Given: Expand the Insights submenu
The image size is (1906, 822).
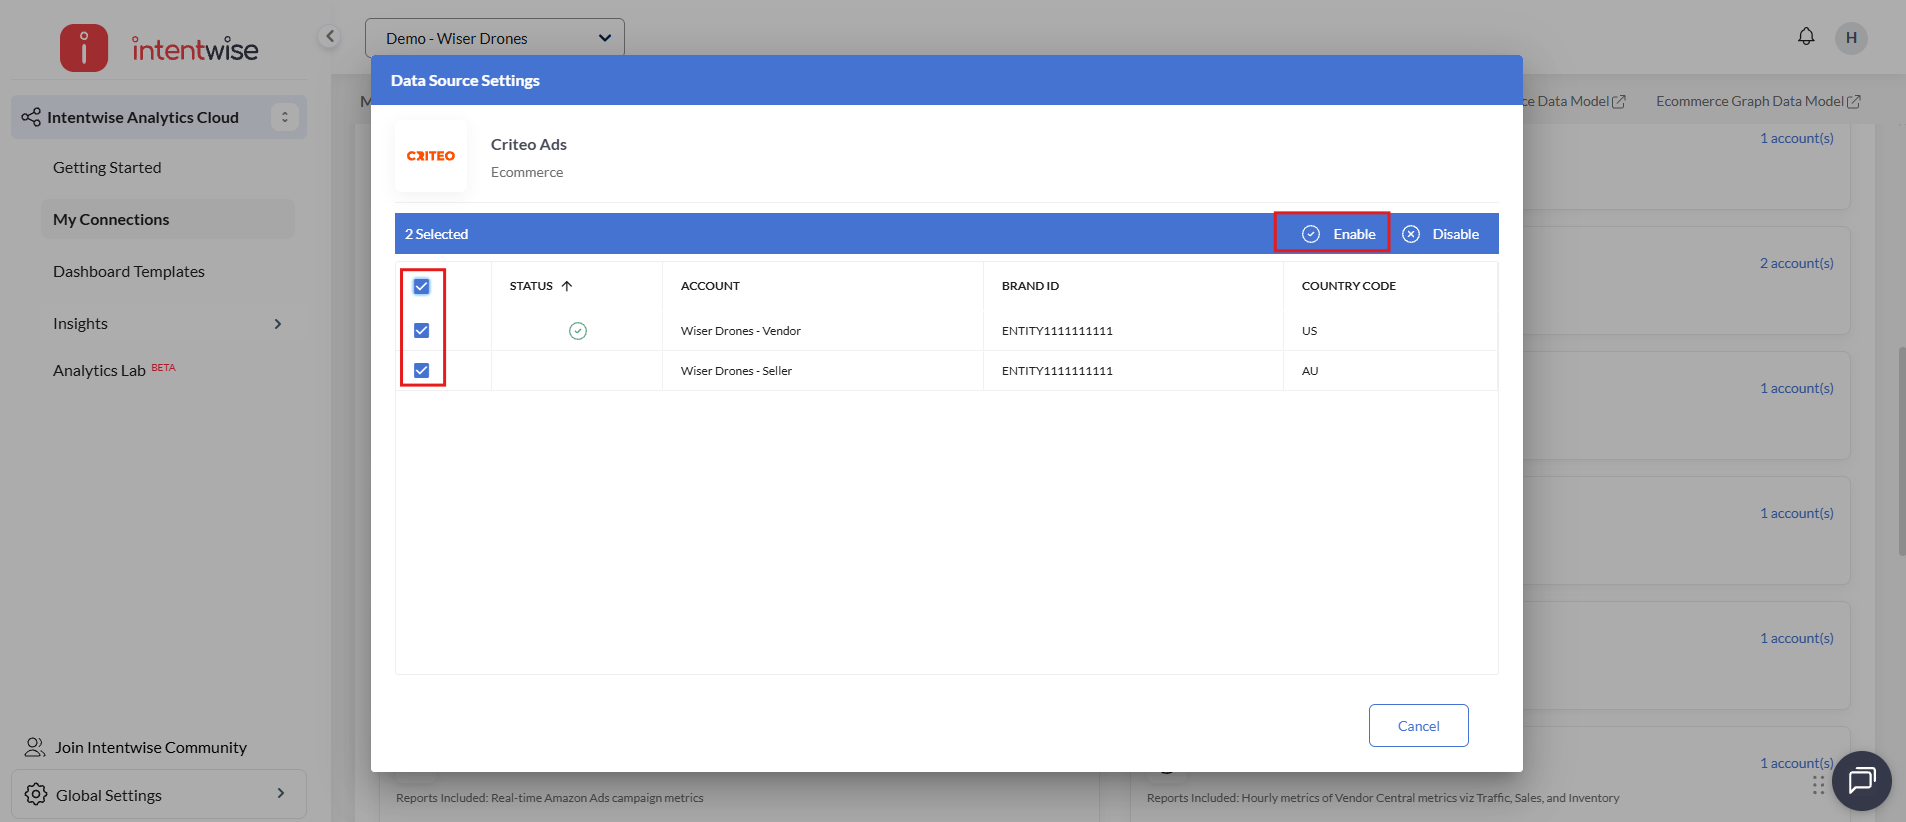Looking at the screenshot, I should click(x=278, y=324).
